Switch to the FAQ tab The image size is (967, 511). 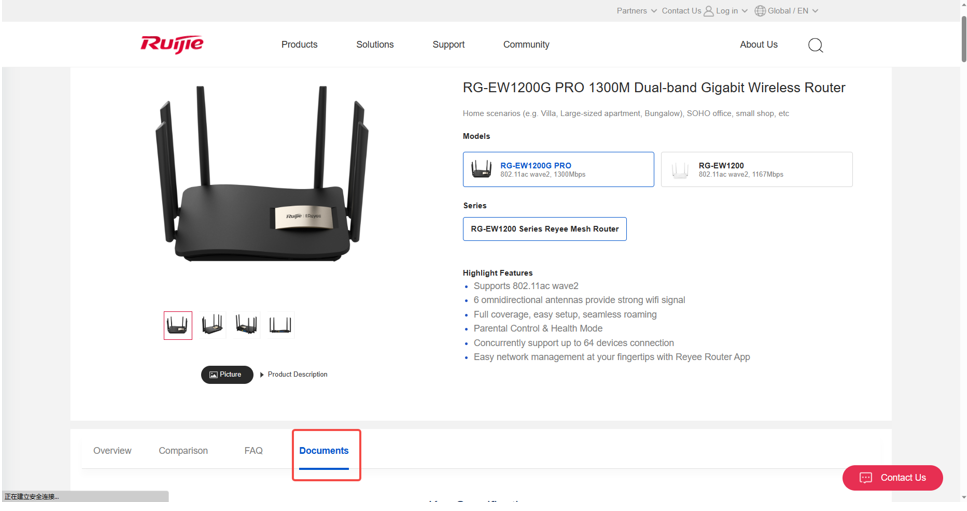[x=253, y=451]
